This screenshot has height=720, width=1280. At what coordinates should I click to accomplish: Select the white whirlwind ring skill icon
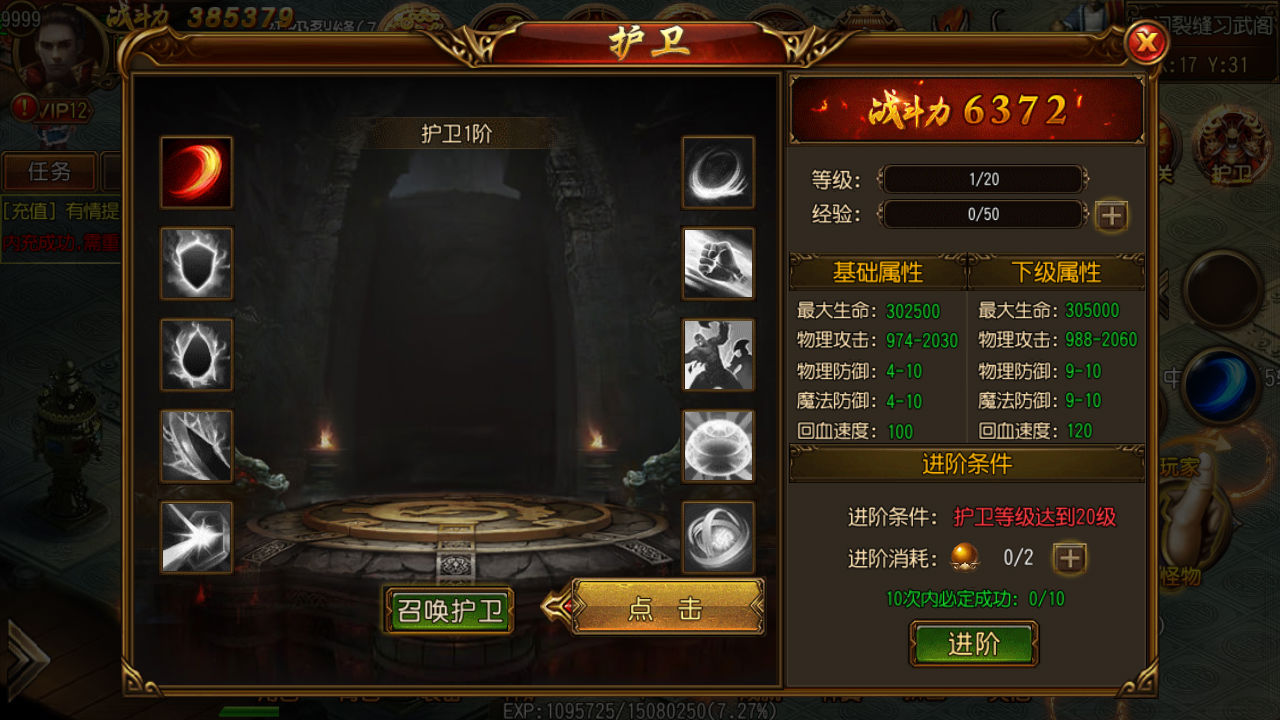tap(718, 172)
